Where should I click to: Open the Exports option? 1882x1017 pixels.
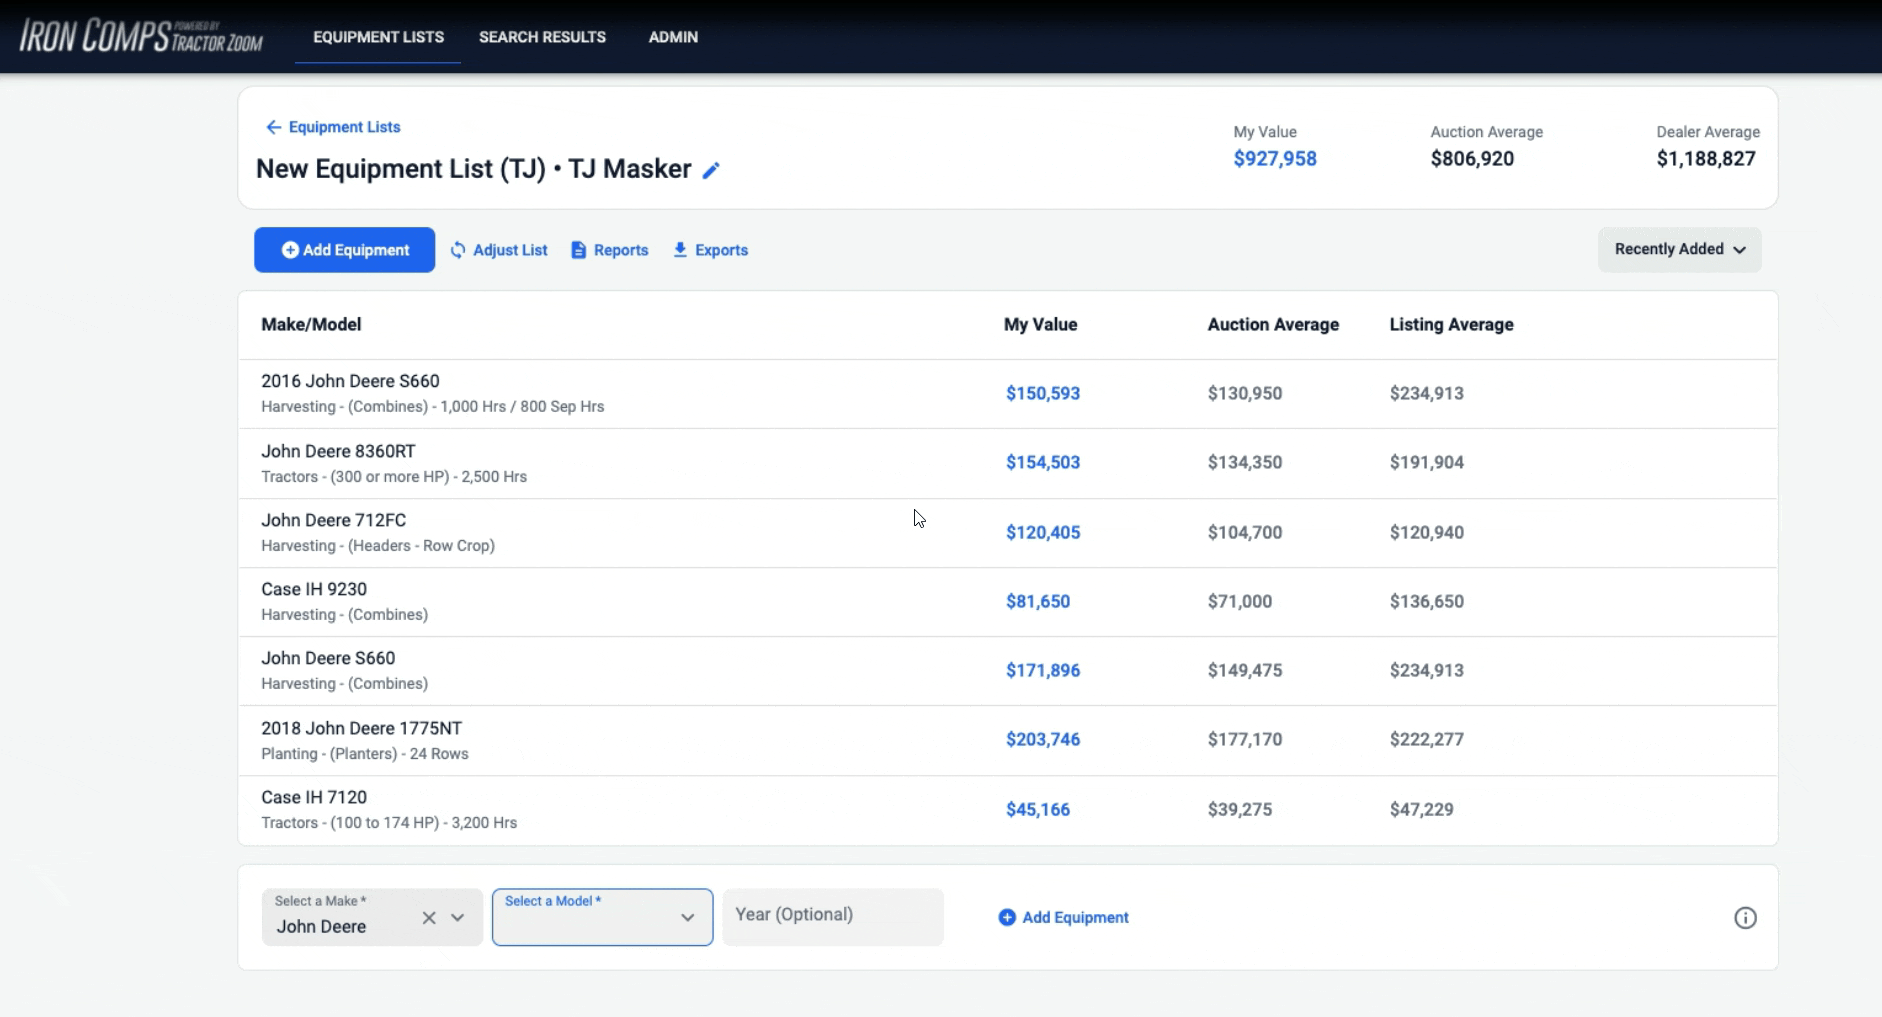[x=710, y=250]
